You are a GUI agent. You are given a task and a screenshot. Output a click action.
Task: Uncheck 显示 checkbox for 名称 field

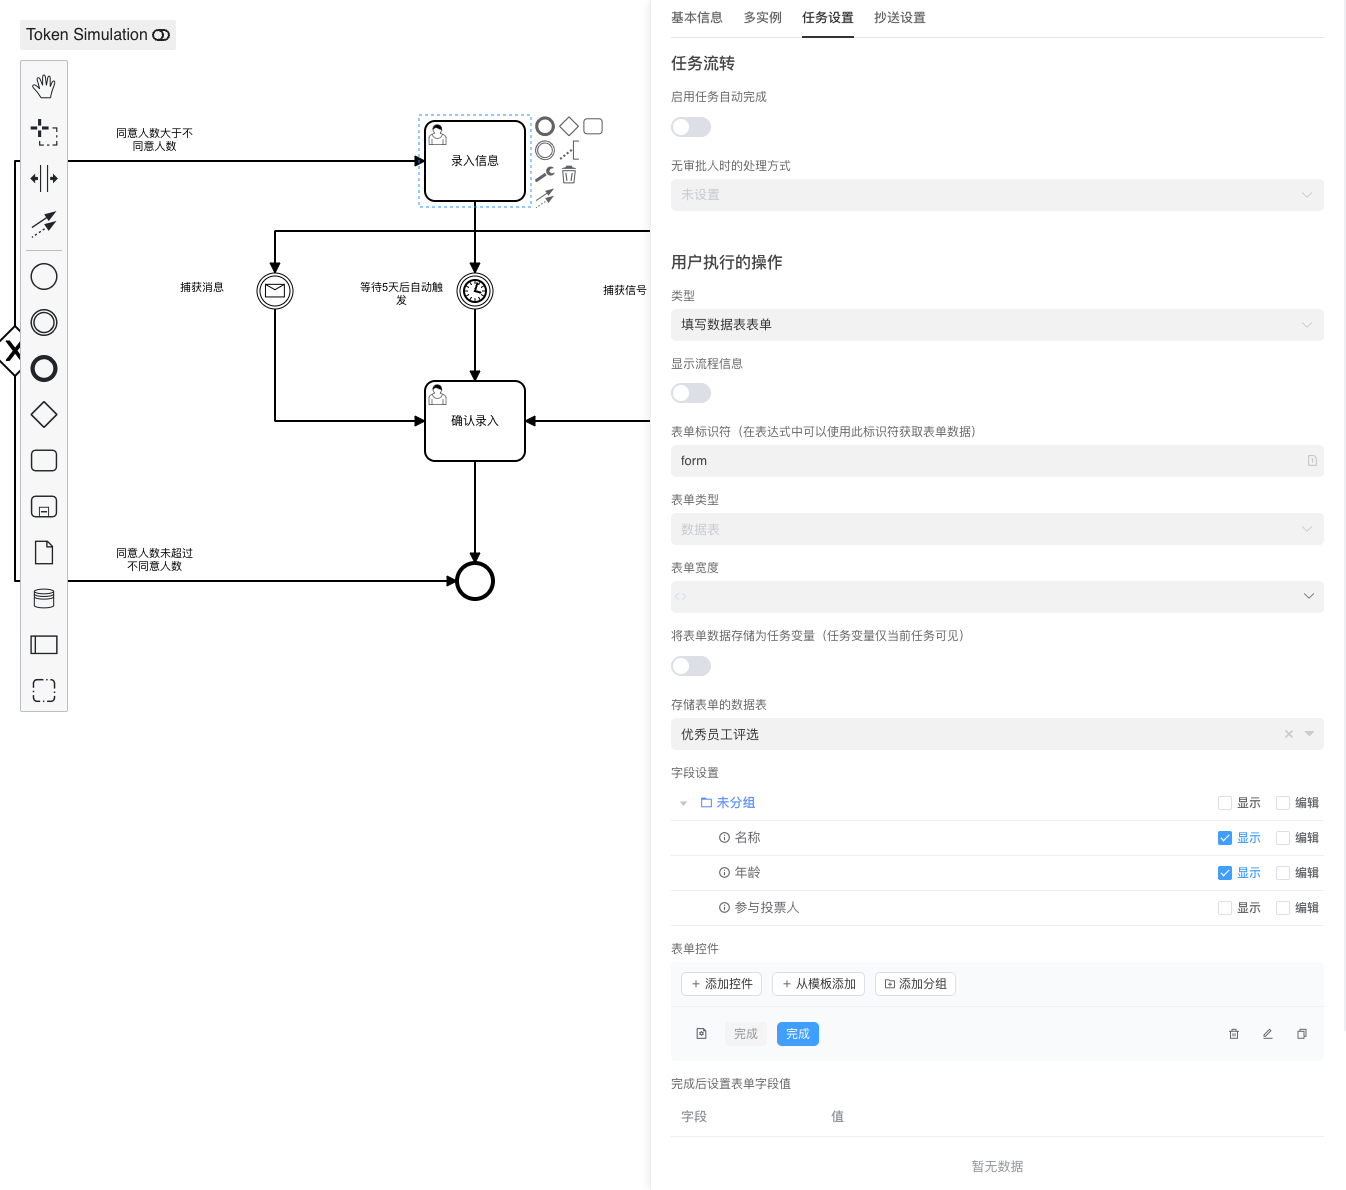(1225, 838)
